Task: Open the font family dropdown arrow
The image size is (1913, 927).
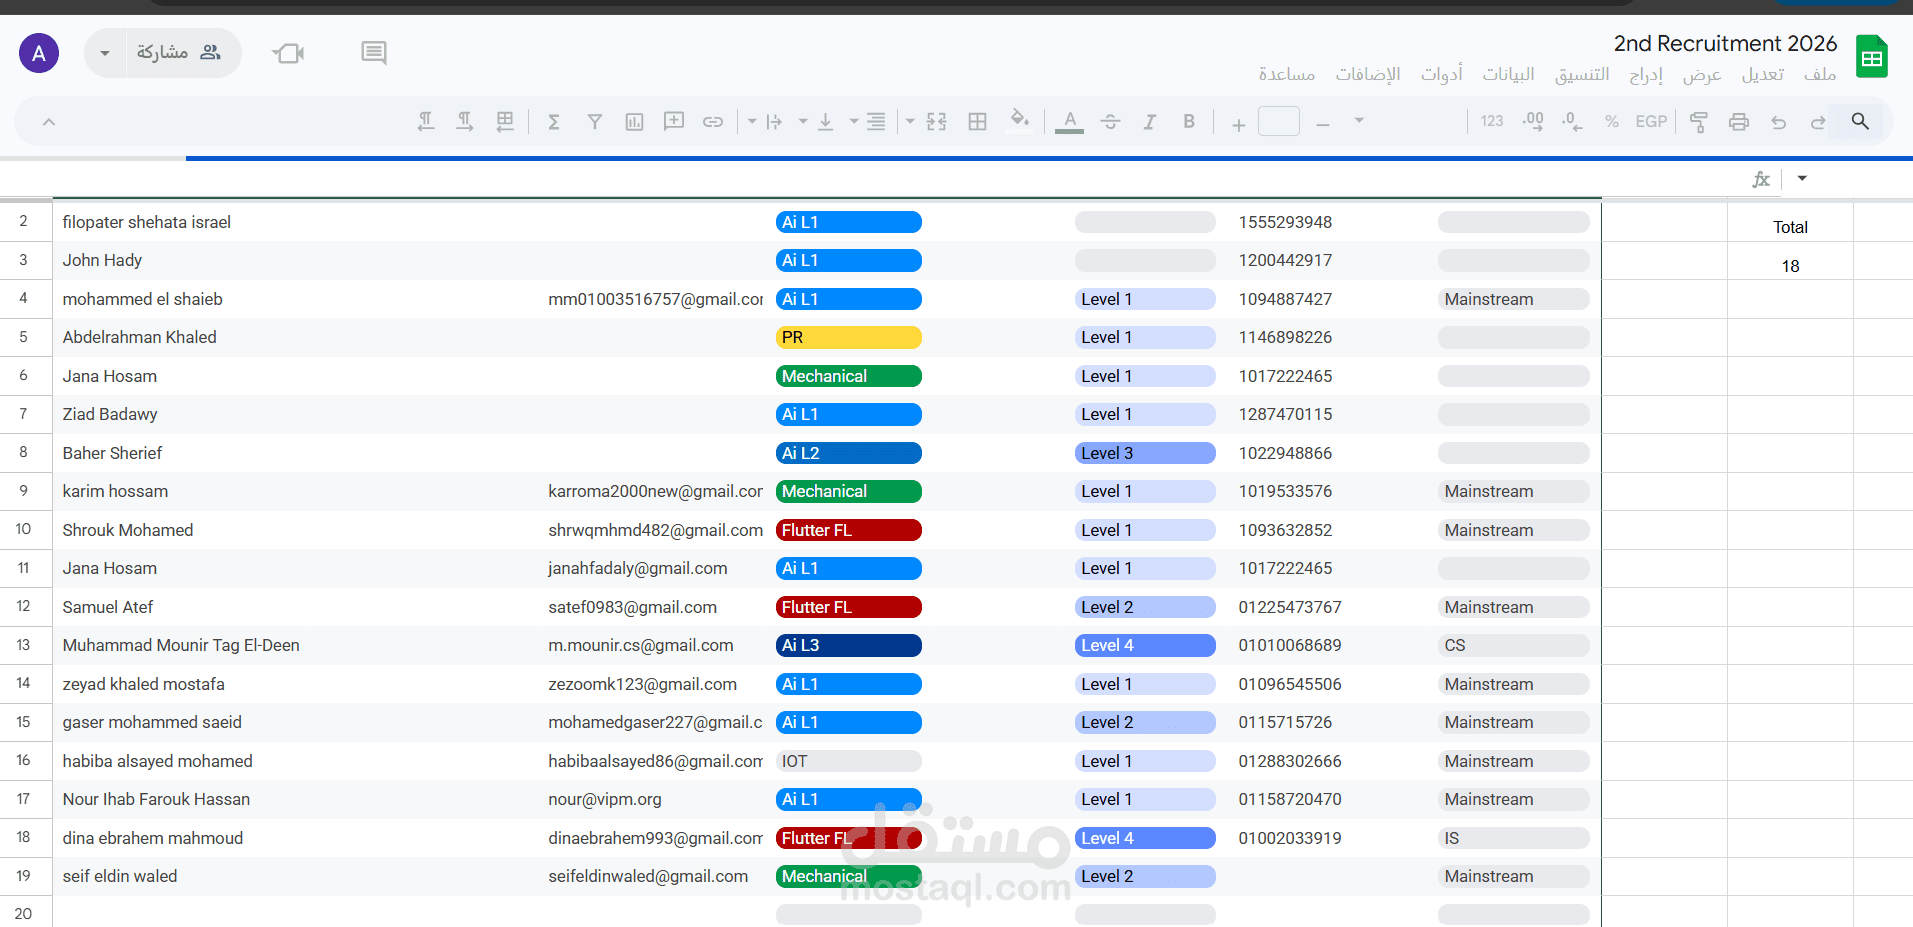Action: 1359,121
